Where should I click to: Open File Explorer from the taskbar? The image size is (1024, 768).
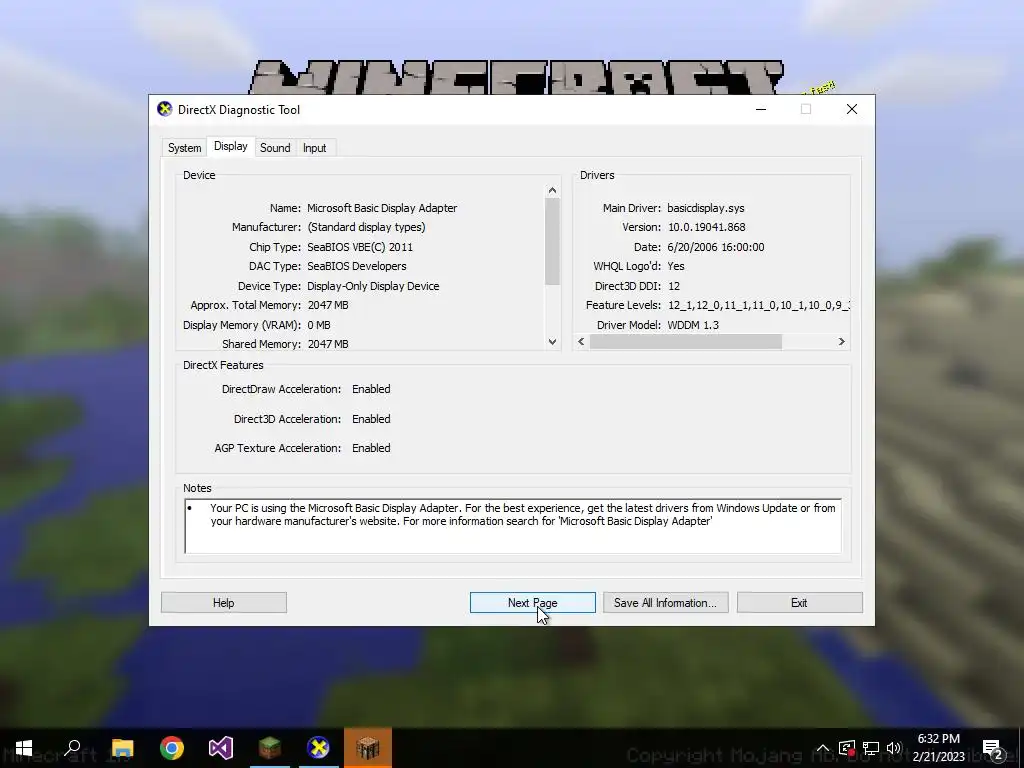tap(122, 748)
